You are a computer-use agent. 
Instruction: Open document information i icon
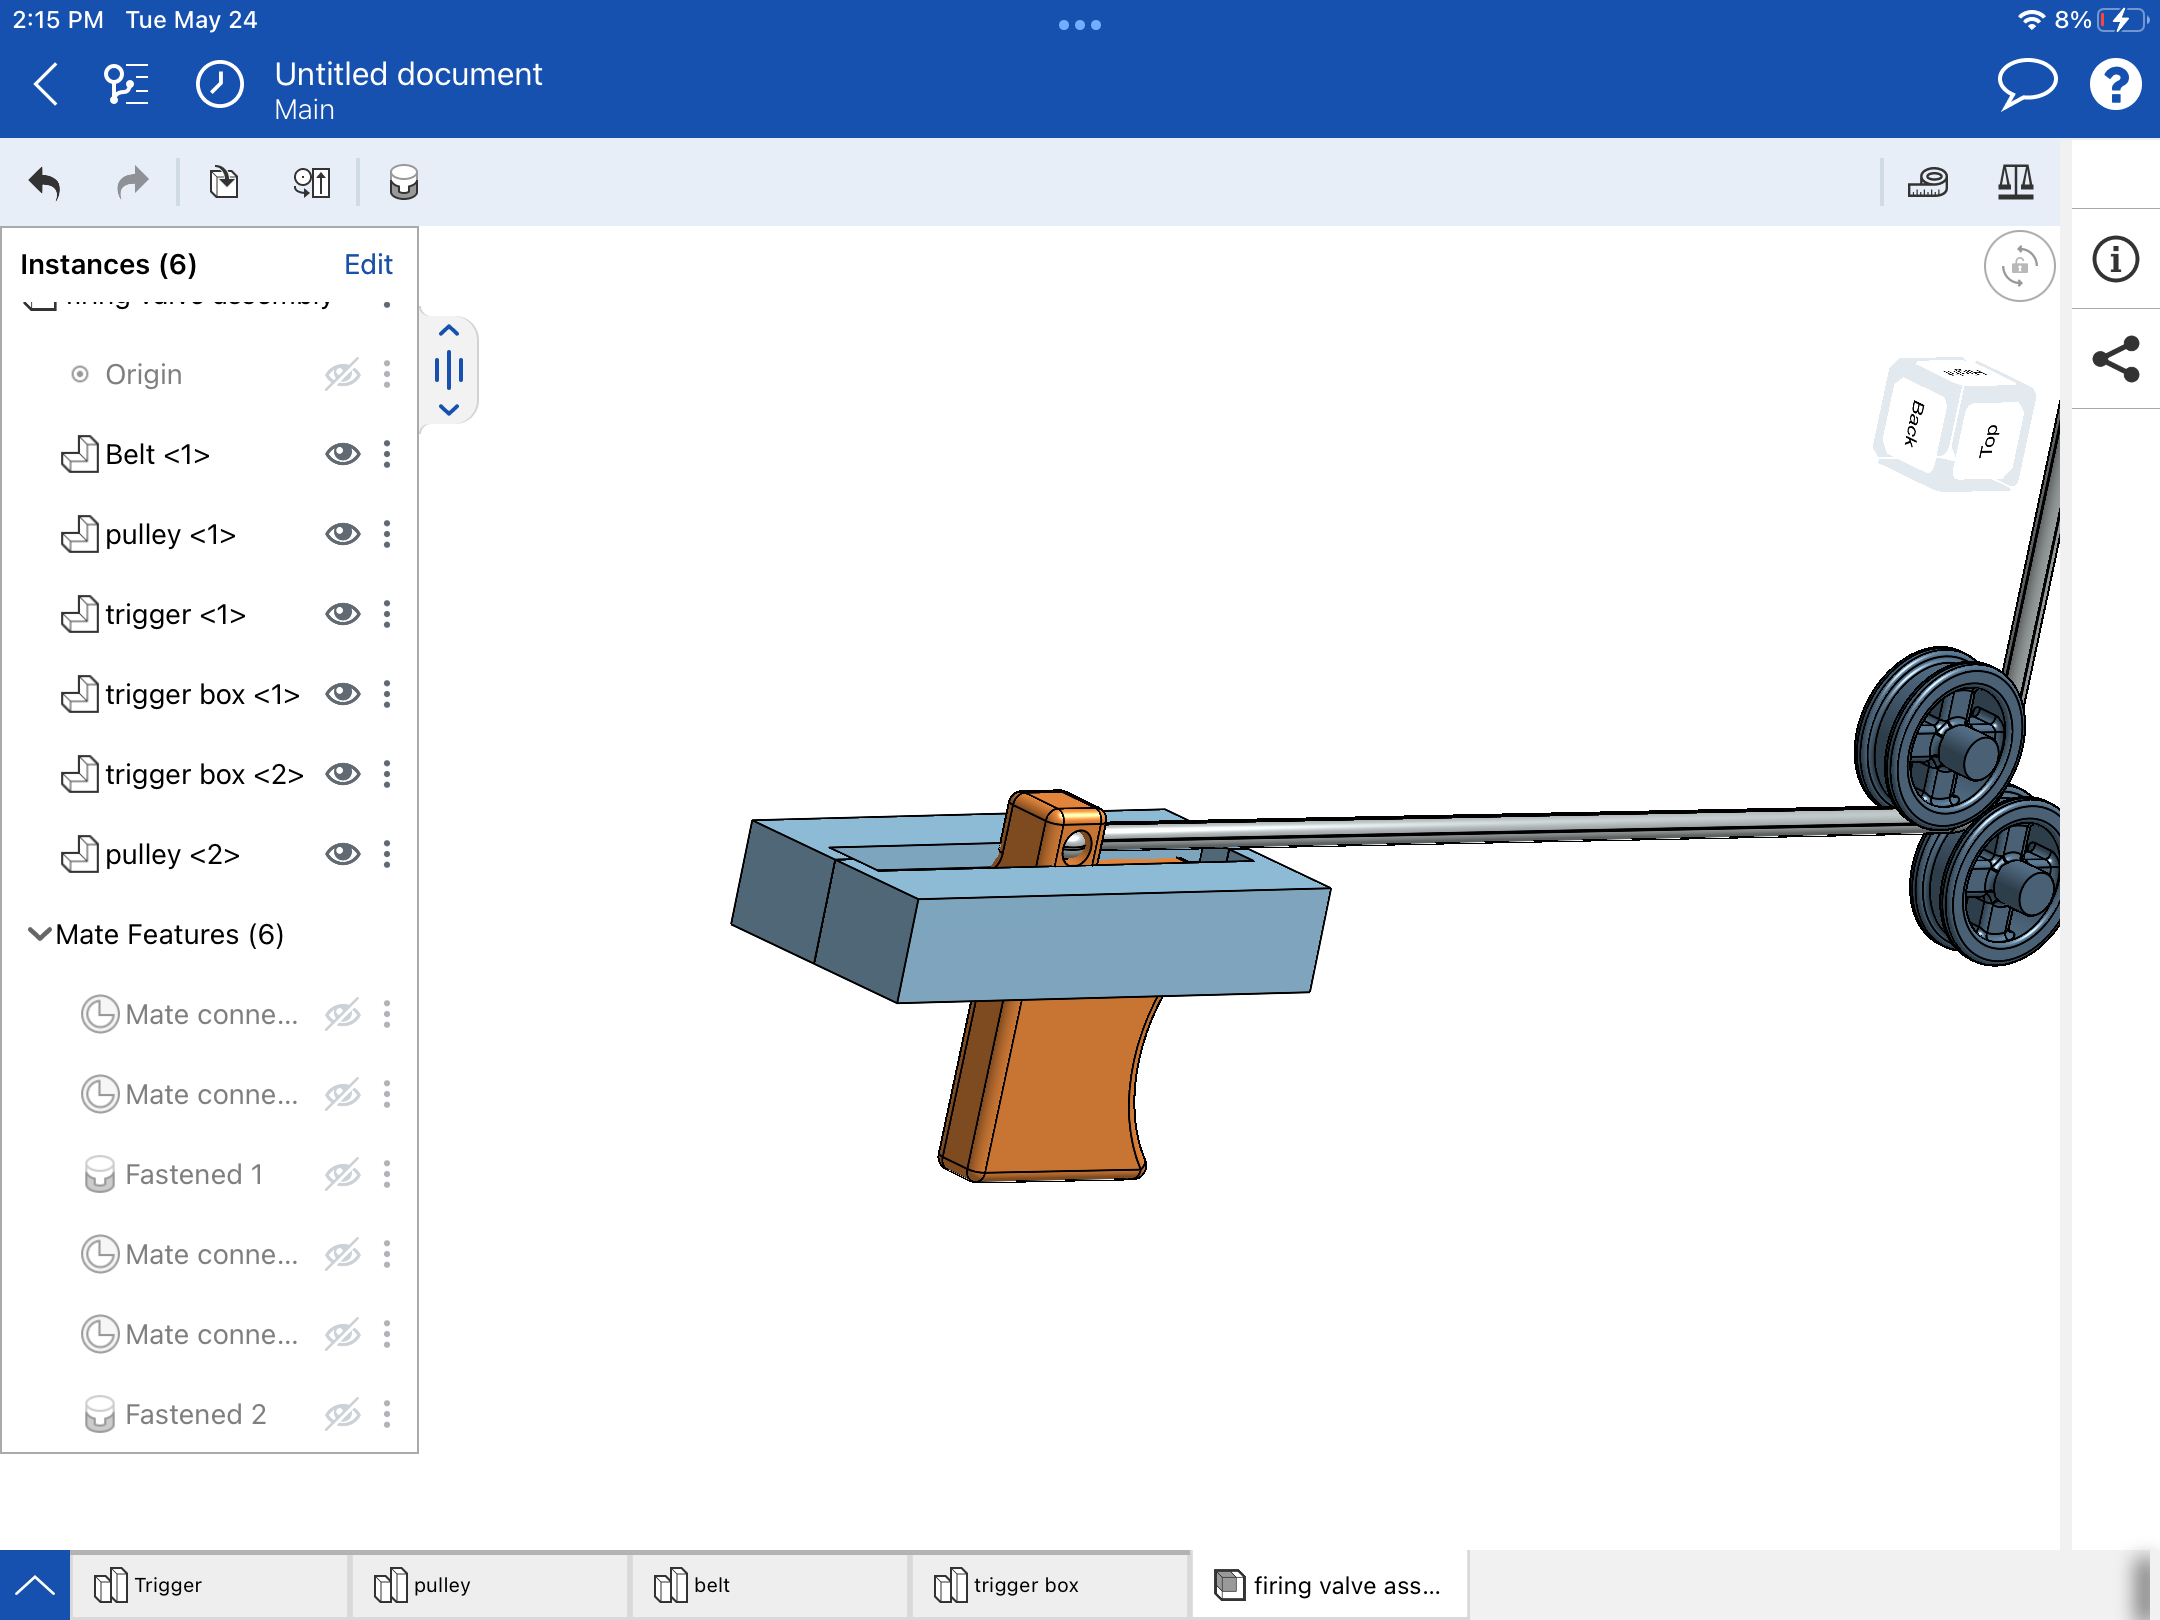click(2116, 260)
